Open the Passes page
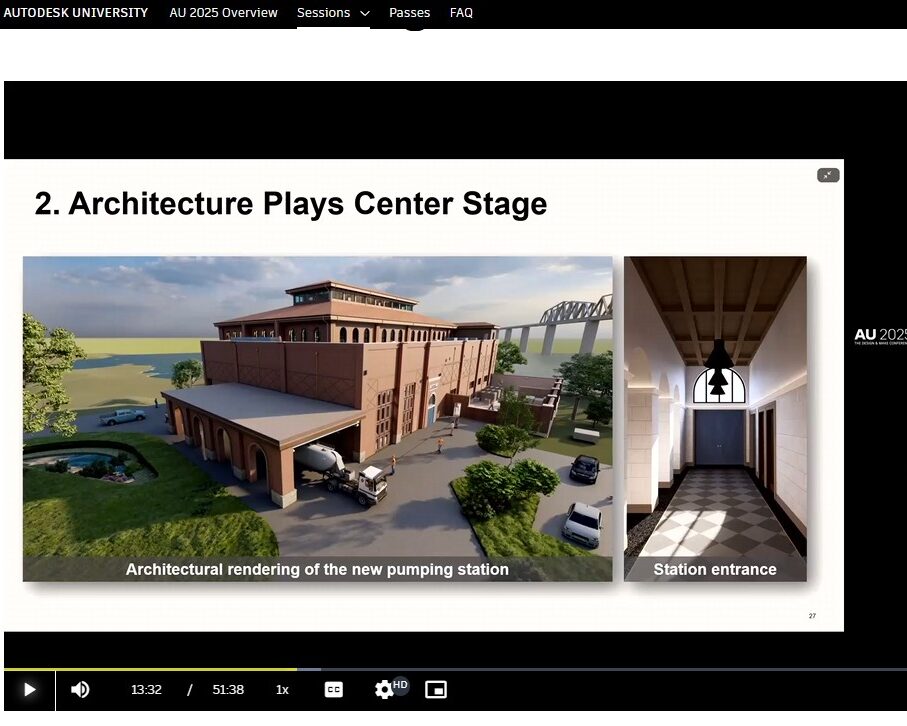Screen dimensions: 907x726 409,13
